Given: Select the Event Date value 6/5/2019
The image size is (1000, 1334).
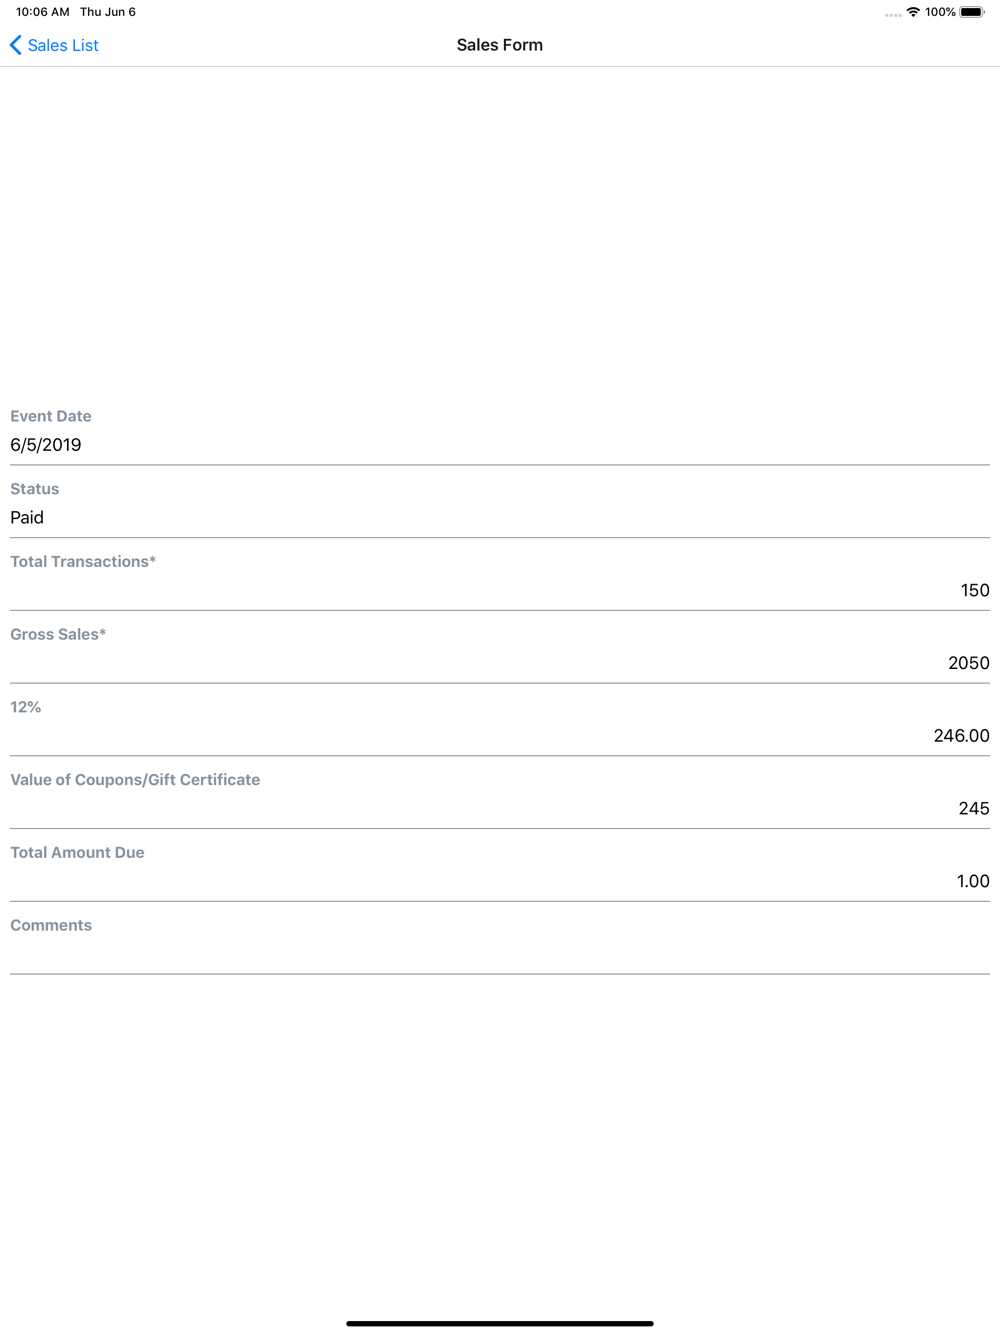Looking at the screenshot, I should tap(46, 445).
